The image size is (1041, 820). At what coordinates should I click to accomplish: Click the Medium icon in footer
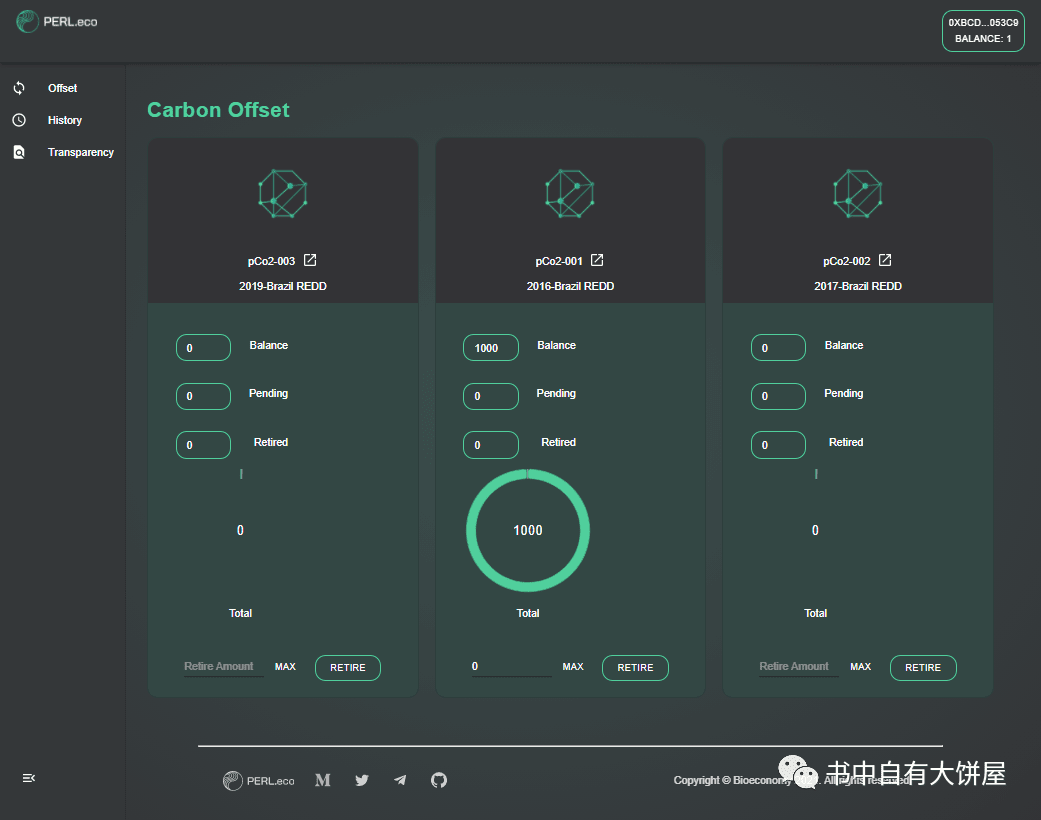point(323,780)
